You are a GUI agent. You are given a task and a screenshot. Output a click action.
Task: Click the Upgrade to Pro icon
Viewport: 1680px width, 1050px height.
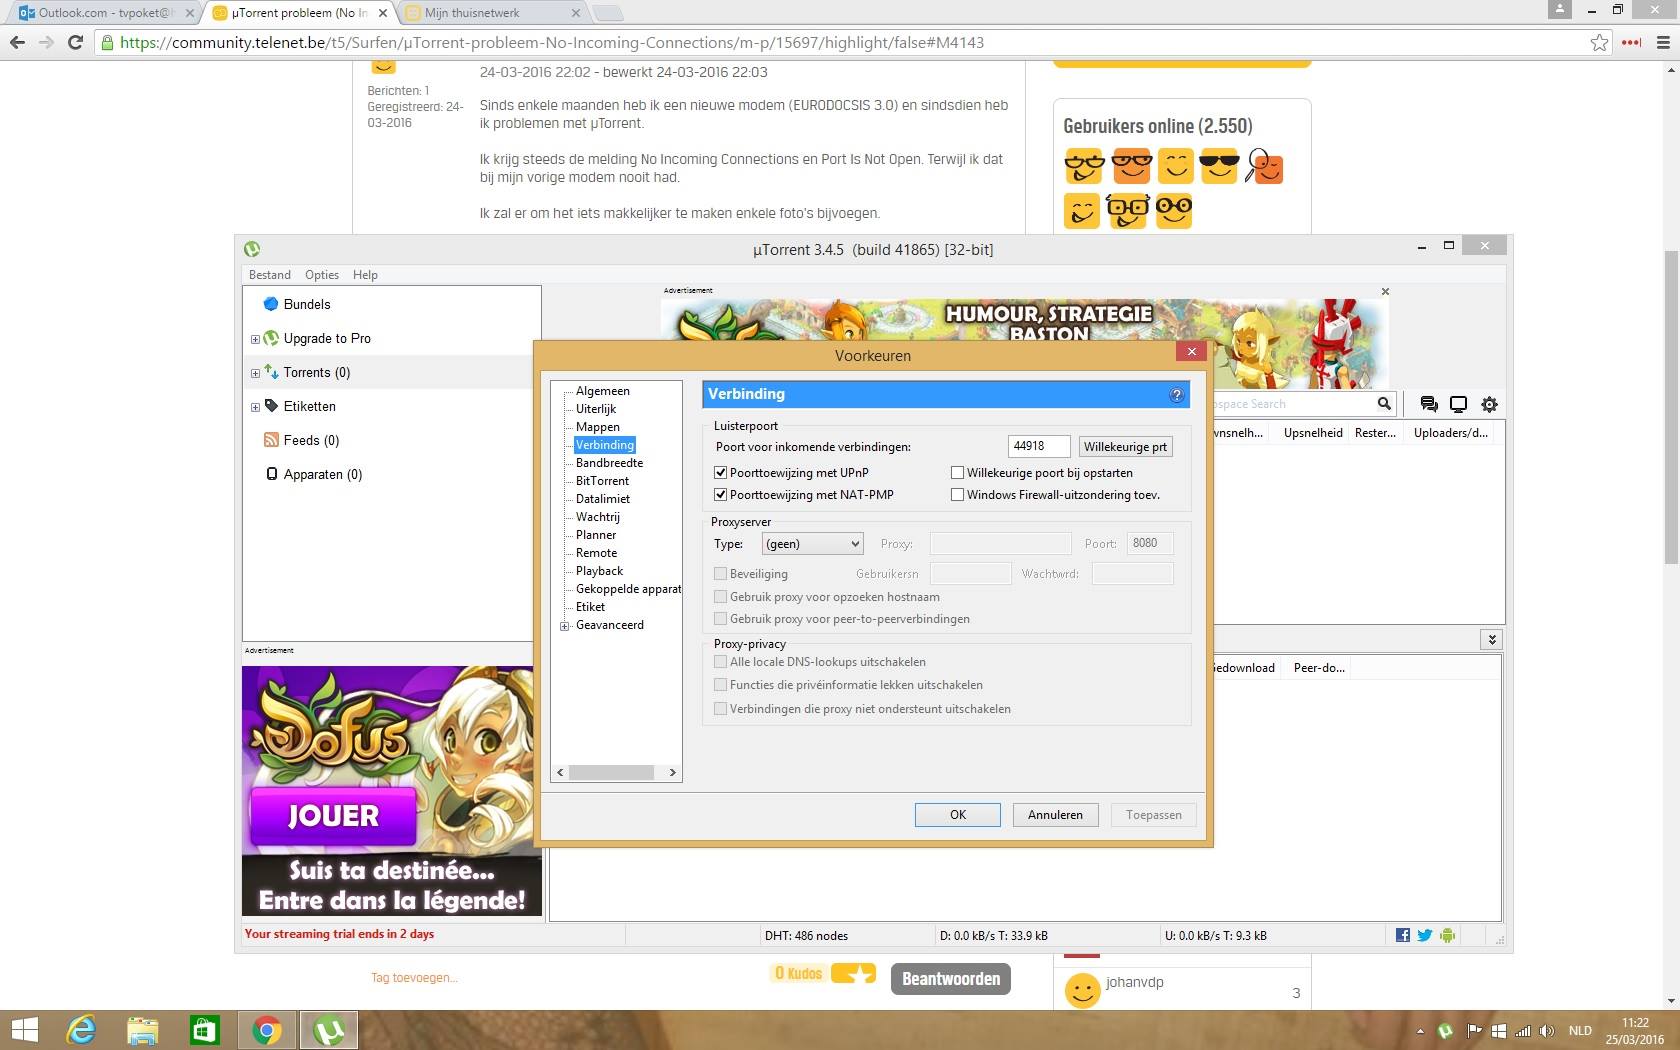pyautogui.click(x=270, y=338)
